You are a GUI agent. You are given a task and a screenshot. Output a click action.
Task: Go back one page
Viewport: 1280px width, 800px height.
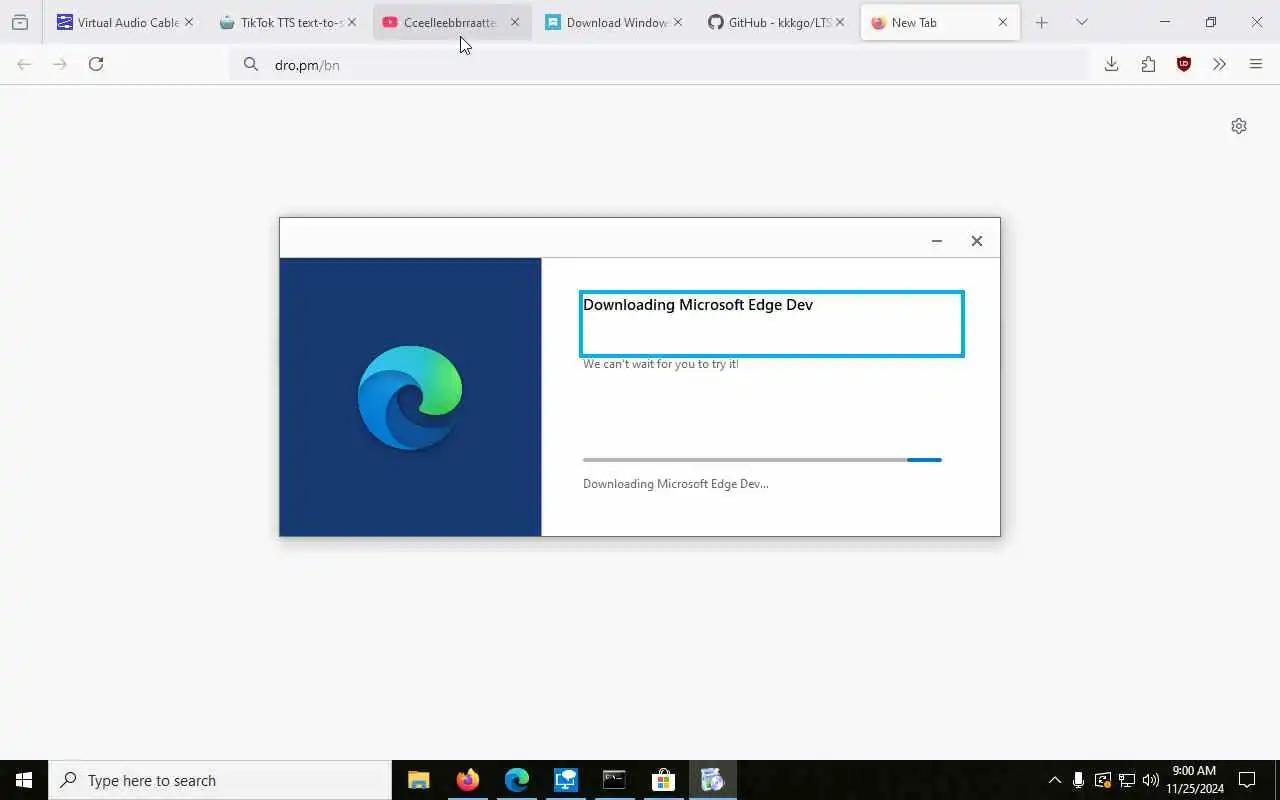[24, 64]
